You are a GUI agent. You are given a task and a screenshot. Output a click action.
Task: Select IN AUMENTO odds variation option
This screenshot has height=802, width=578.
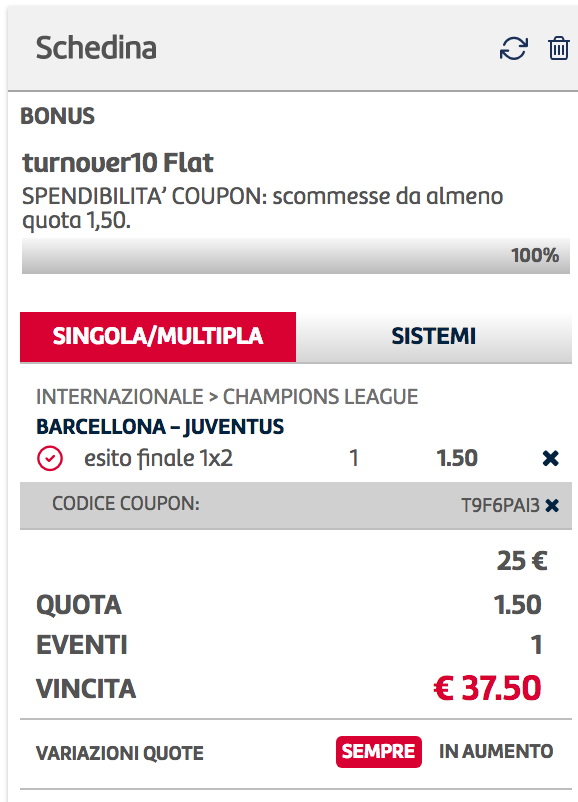point(496,751)
